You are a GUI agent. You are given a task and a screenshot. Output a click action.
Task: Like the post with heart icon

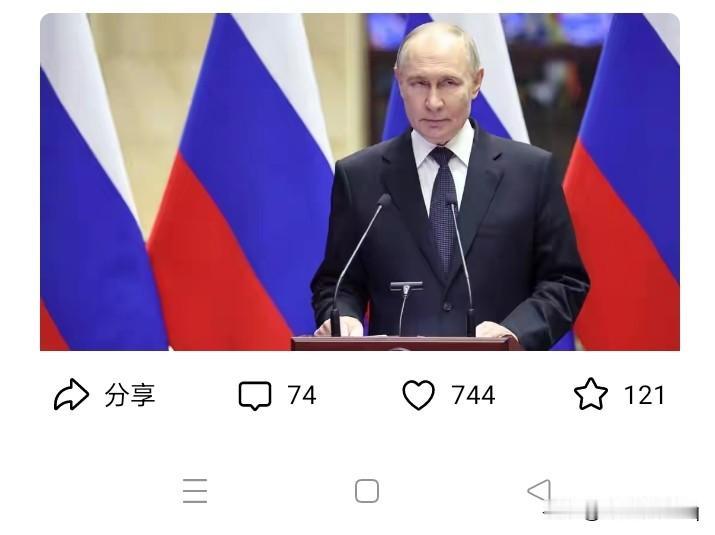pyautogui.click(x=419, y=395)
